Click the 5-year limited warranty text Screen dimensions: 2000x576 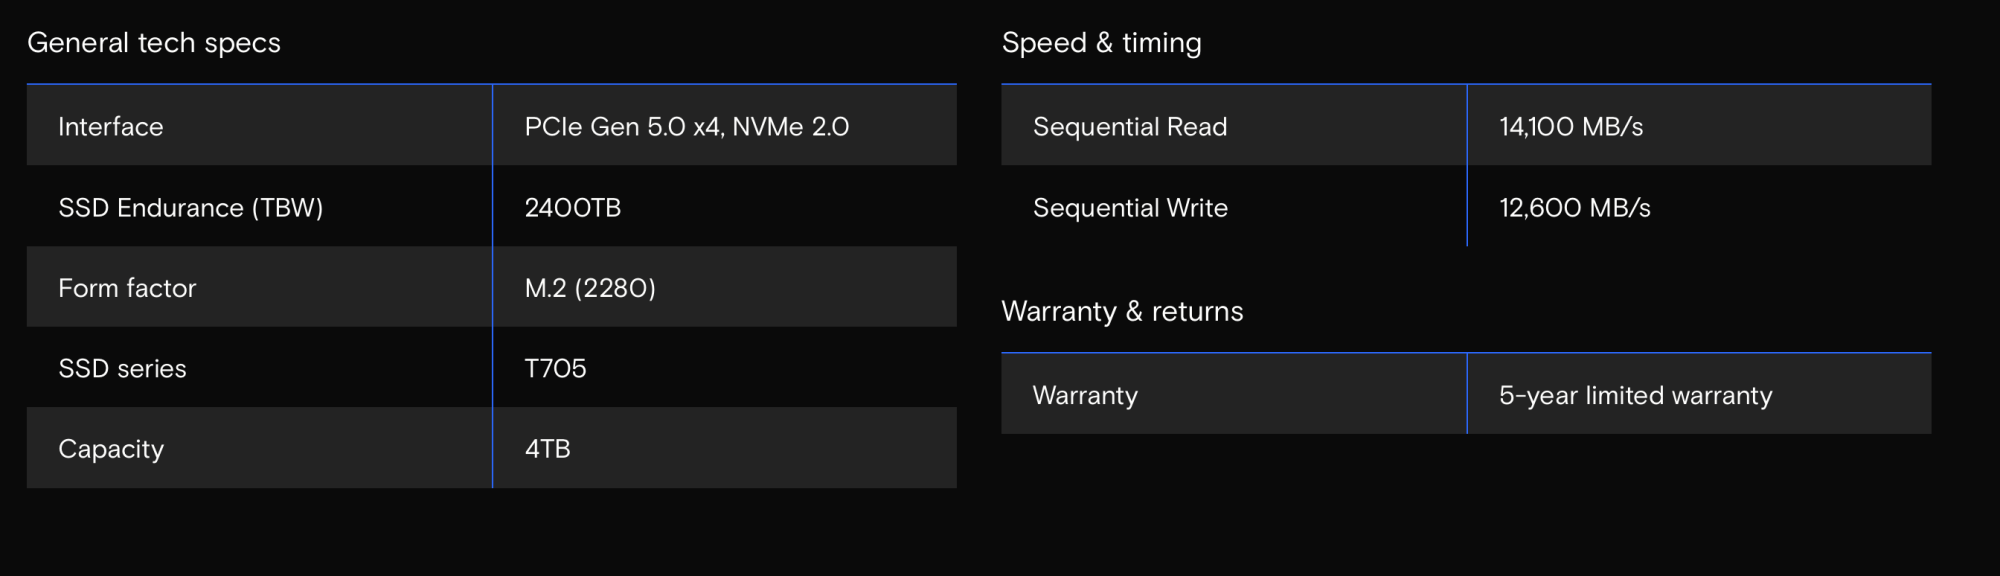pos(1635,395)
